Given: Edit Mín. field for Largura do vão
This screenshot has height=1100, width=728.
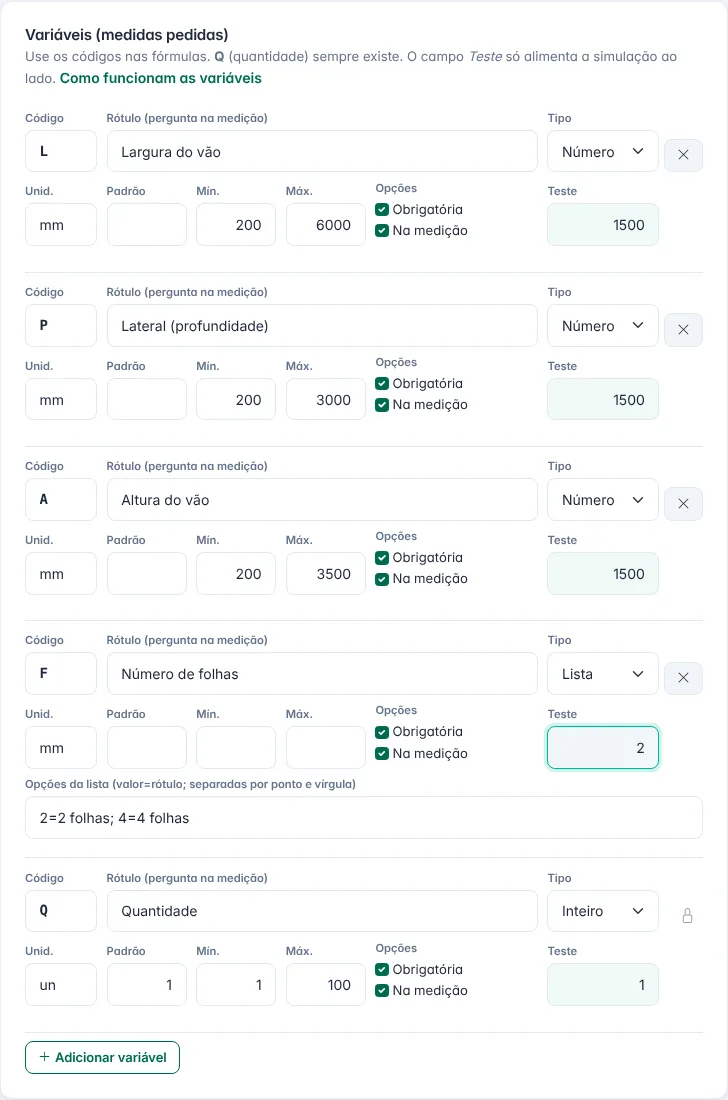Looking at the screenshot, I should point(236,224).
